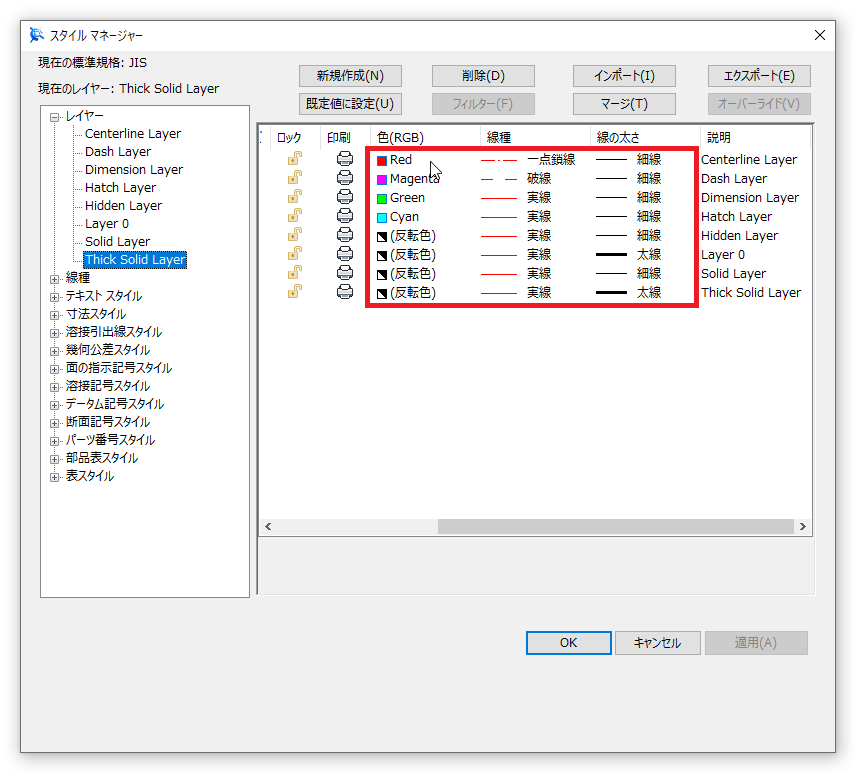Collapse the レイヤー tree node
The height and width of the screenshot is (773, 856).
[x=56, y=116]
